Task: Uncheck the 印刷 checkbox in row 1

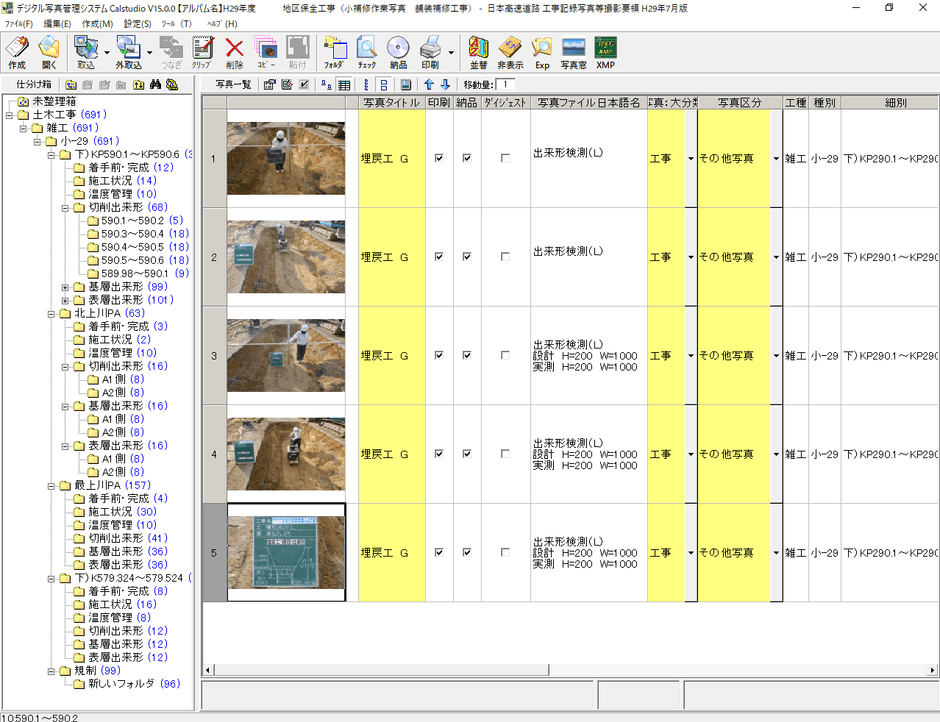Action: pos(438,158)
